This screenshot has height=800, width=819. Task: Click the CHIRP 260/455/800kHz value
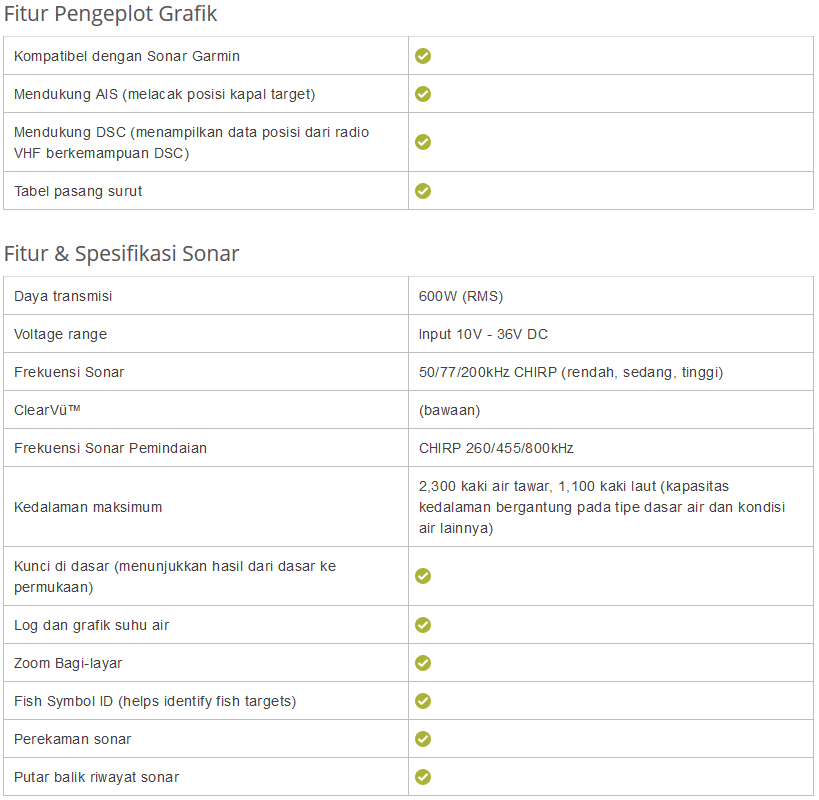point(496,448)
